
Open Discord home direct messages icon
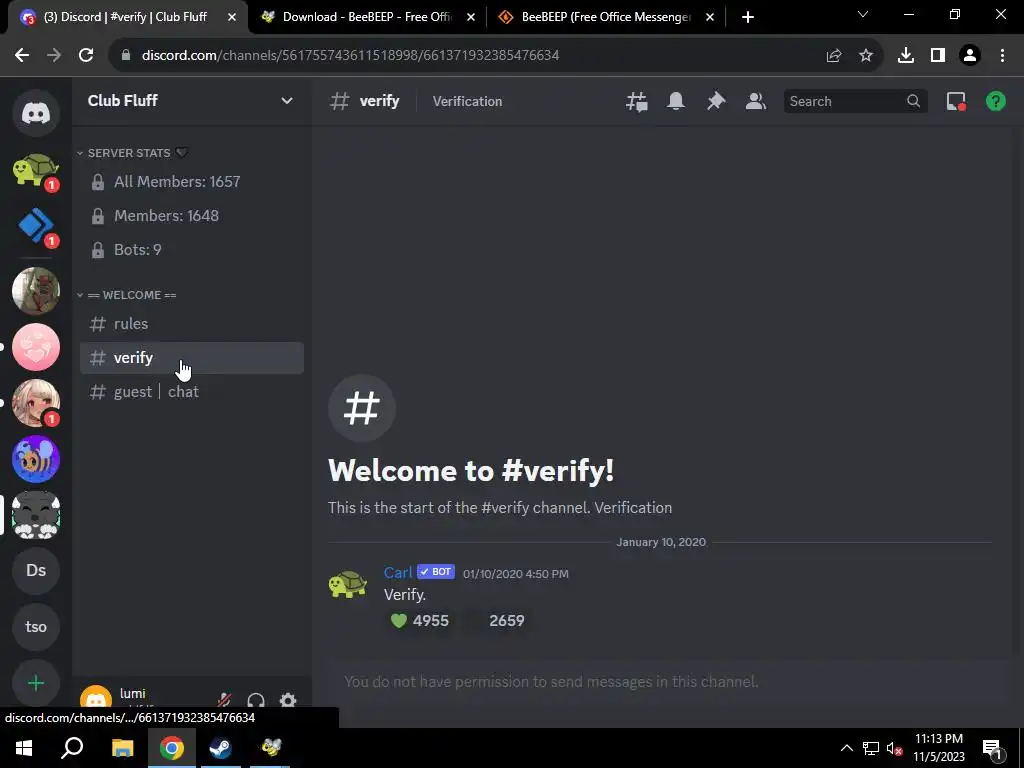(x=36, y=113)
